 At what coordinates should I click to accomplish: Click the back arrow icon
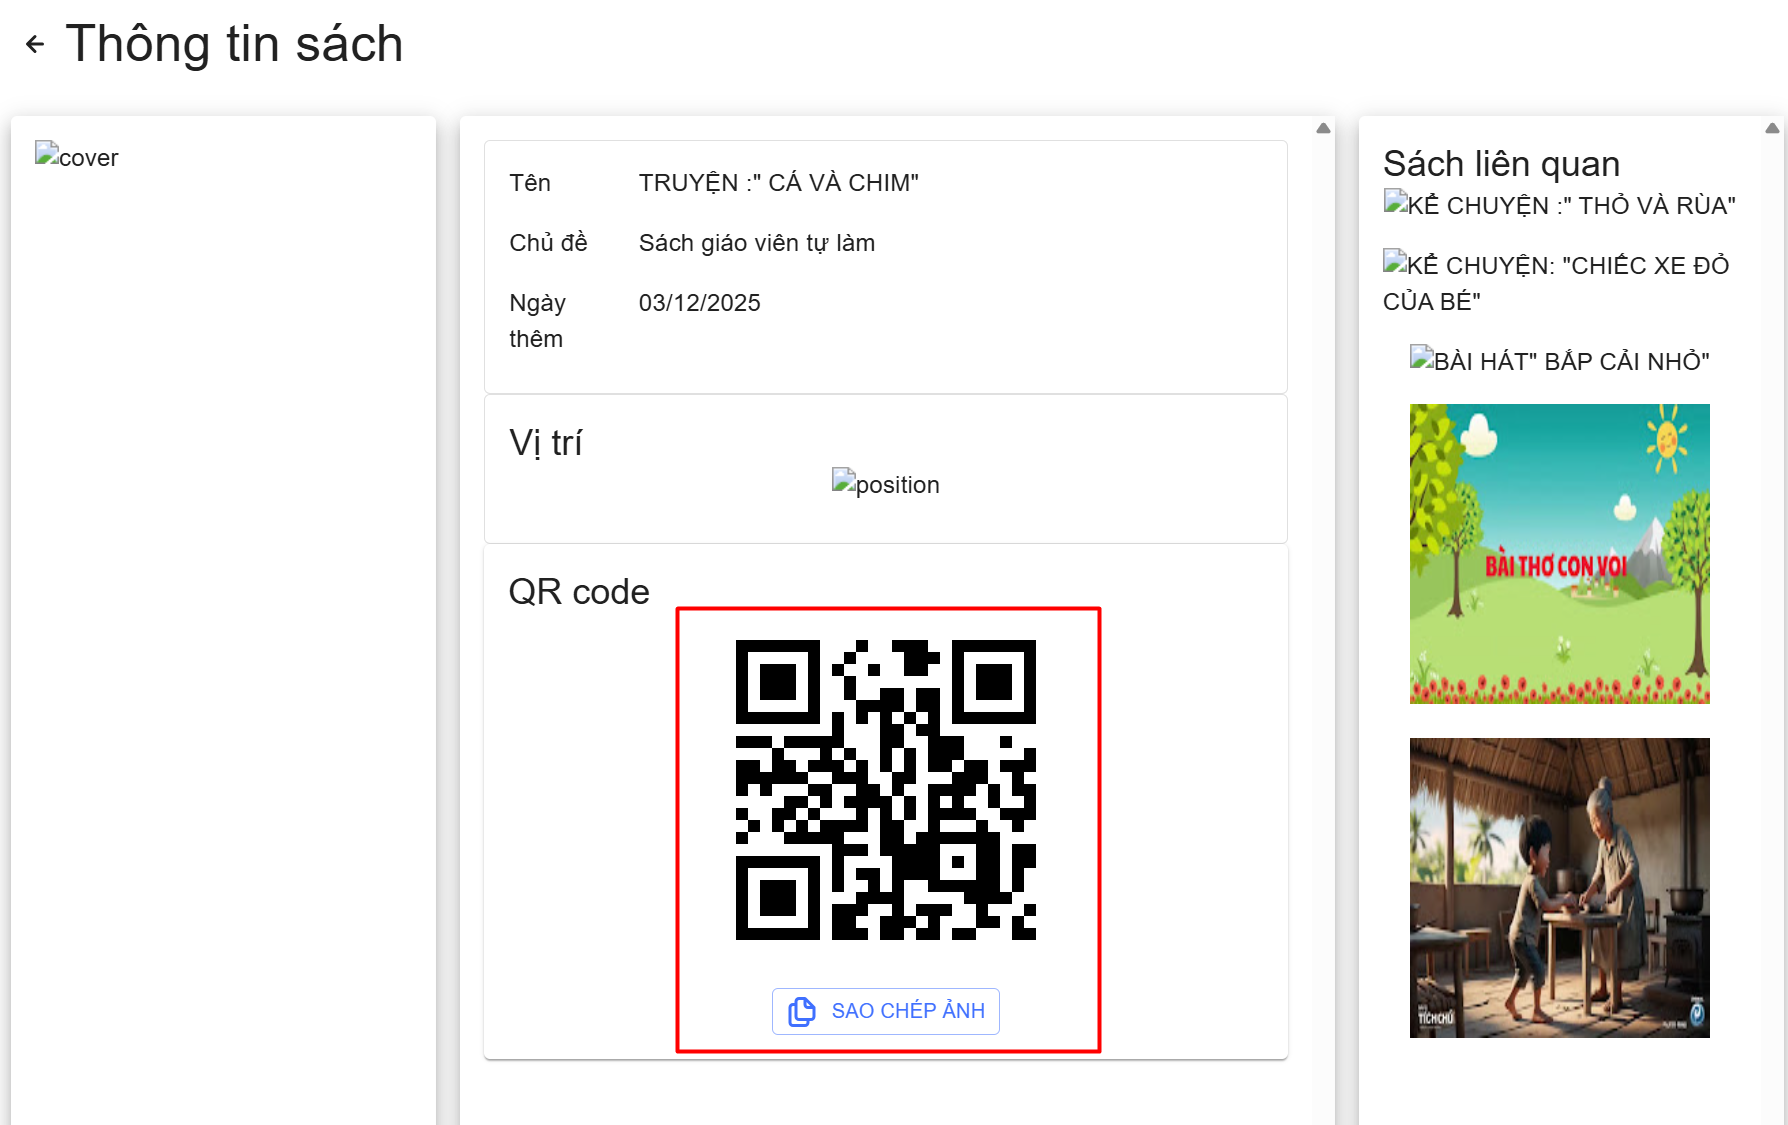[x=35, y=44]
